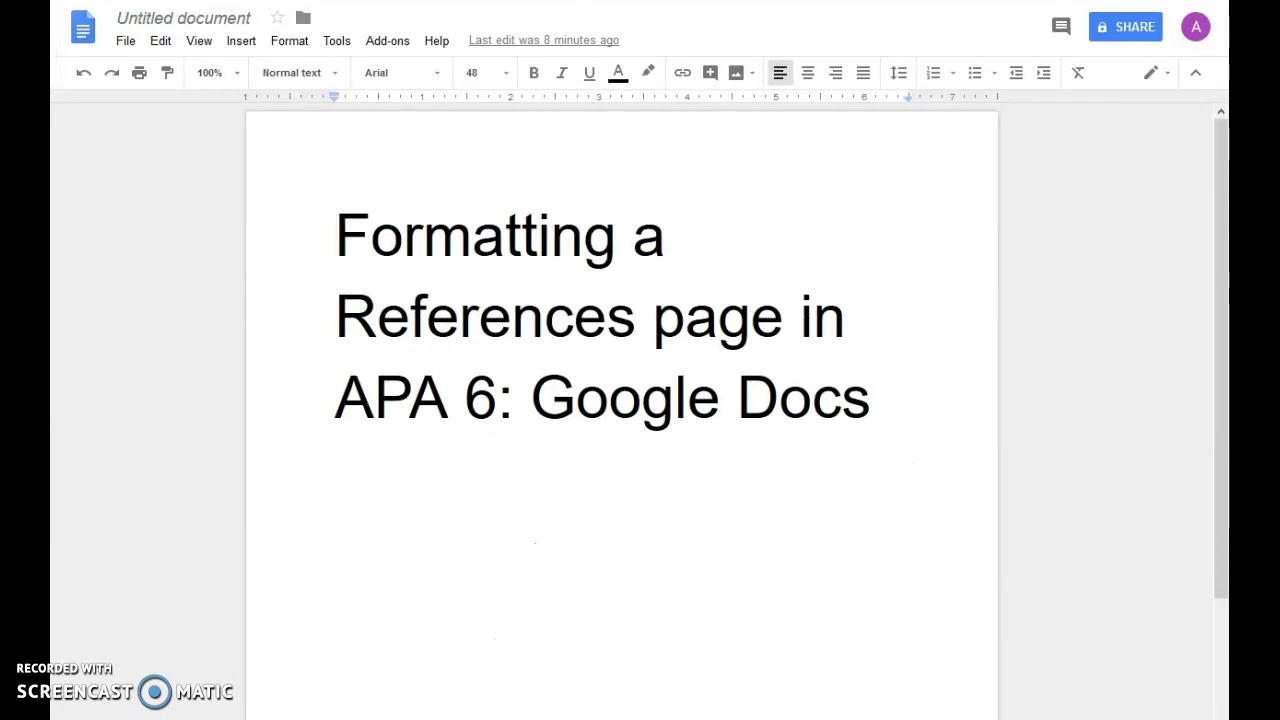Screen dimensions: 1280x720
Task: Toggle underline formatting
Action: point(589,73)
